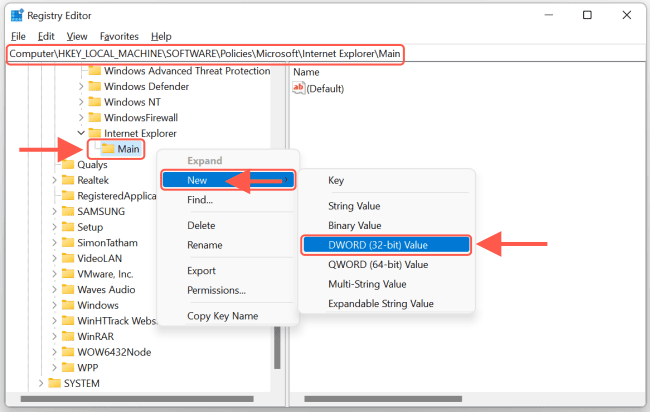
Task: Click the Internet Explorer folder icon
Action: tap(95, 133)
